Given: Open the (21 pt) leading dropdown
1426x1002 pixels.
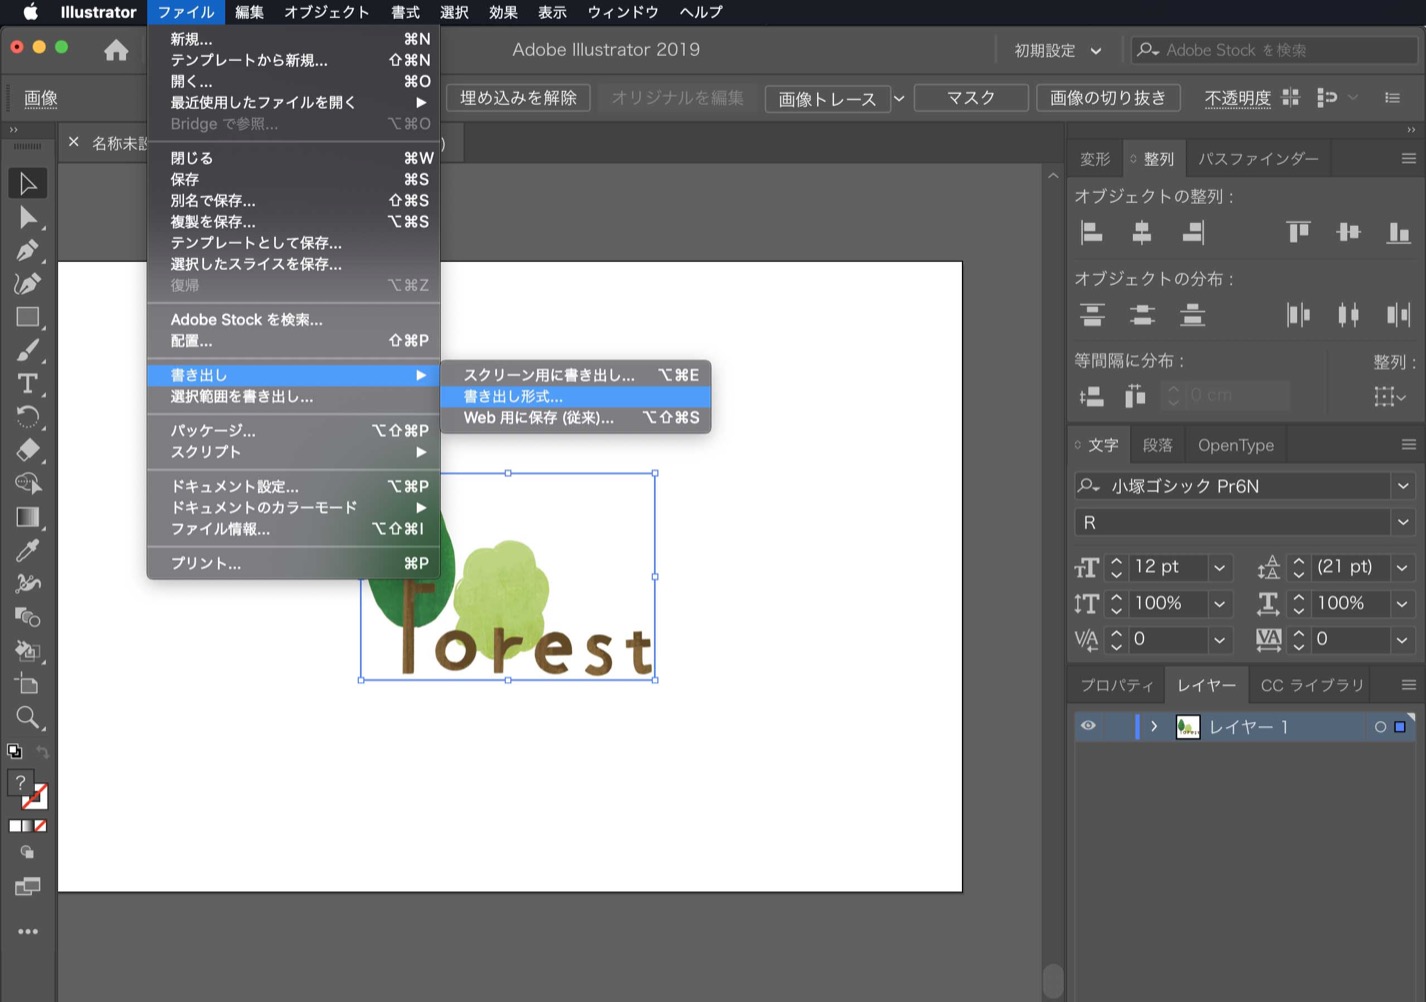Looking at the screenshot, I should (1402, 567).
